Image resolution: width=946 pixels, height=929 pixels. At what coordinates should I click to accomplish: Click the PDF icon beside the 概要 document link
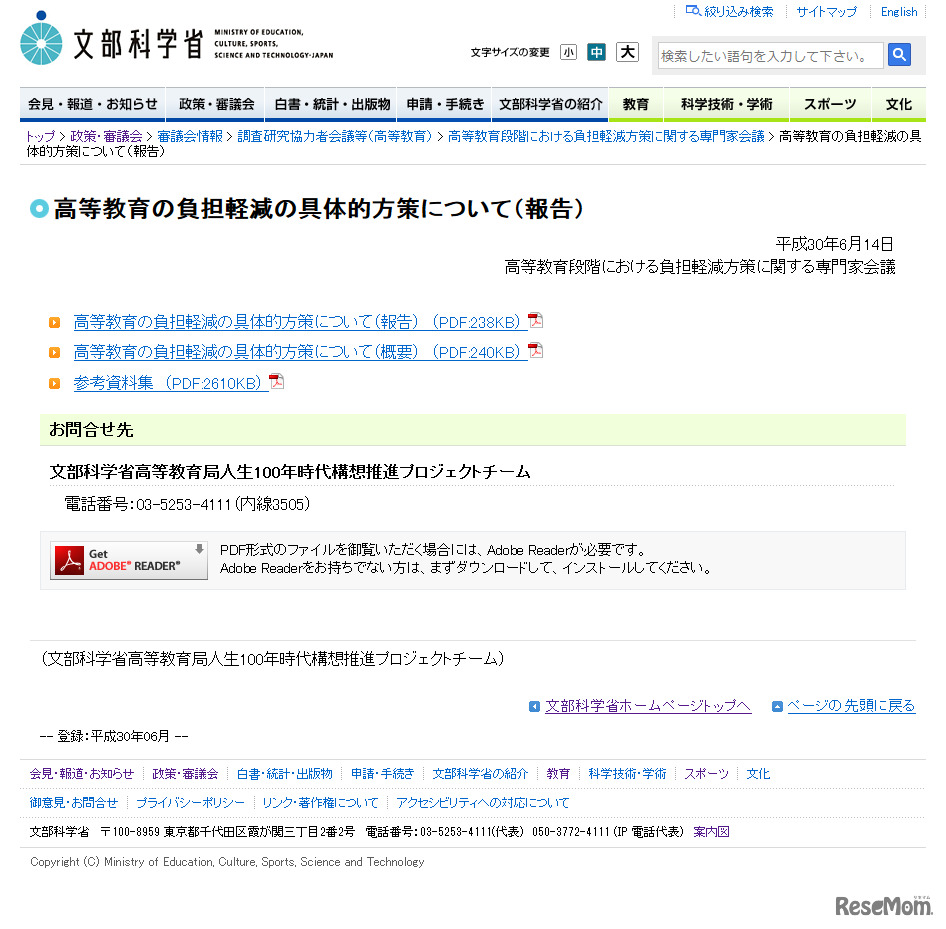click(x=536, y=351)
